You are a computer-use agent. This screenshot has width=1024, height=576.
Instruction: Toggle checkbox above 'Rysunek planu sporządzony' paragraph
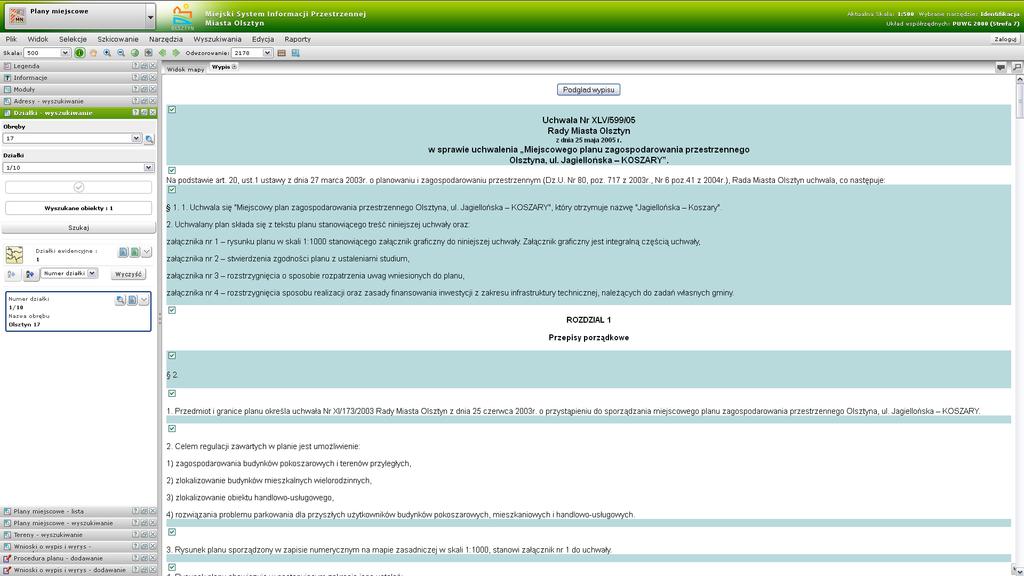point(172,532)
